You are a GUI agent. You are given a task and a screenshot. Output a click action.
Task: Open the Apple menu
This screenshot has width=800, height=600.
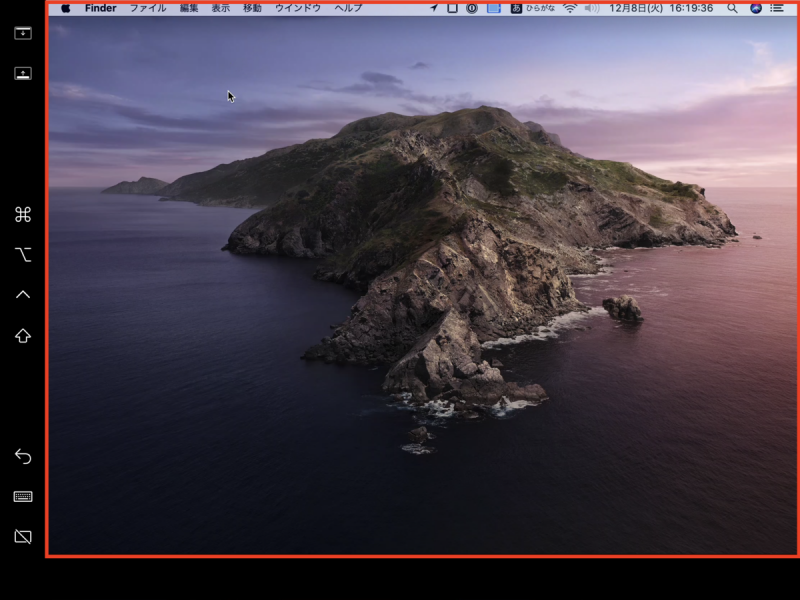coord(66,8)
